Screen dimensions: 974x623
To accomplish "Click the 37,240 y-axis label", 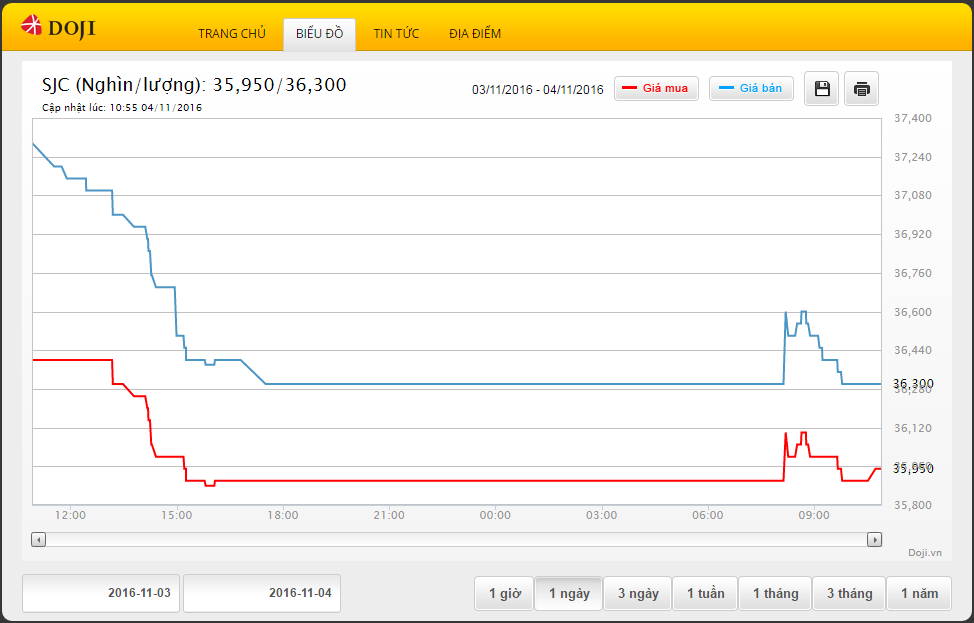I will [x=913, y=157].
